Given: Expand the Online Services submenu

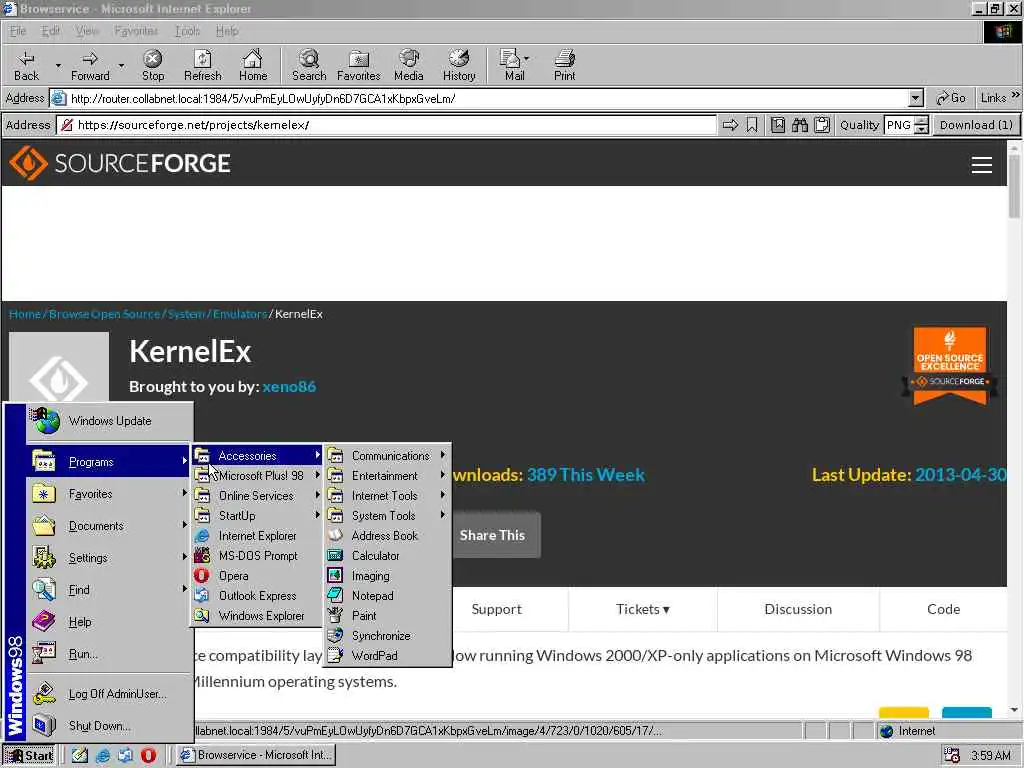Looking at the screenshot, I should point(257,496).
